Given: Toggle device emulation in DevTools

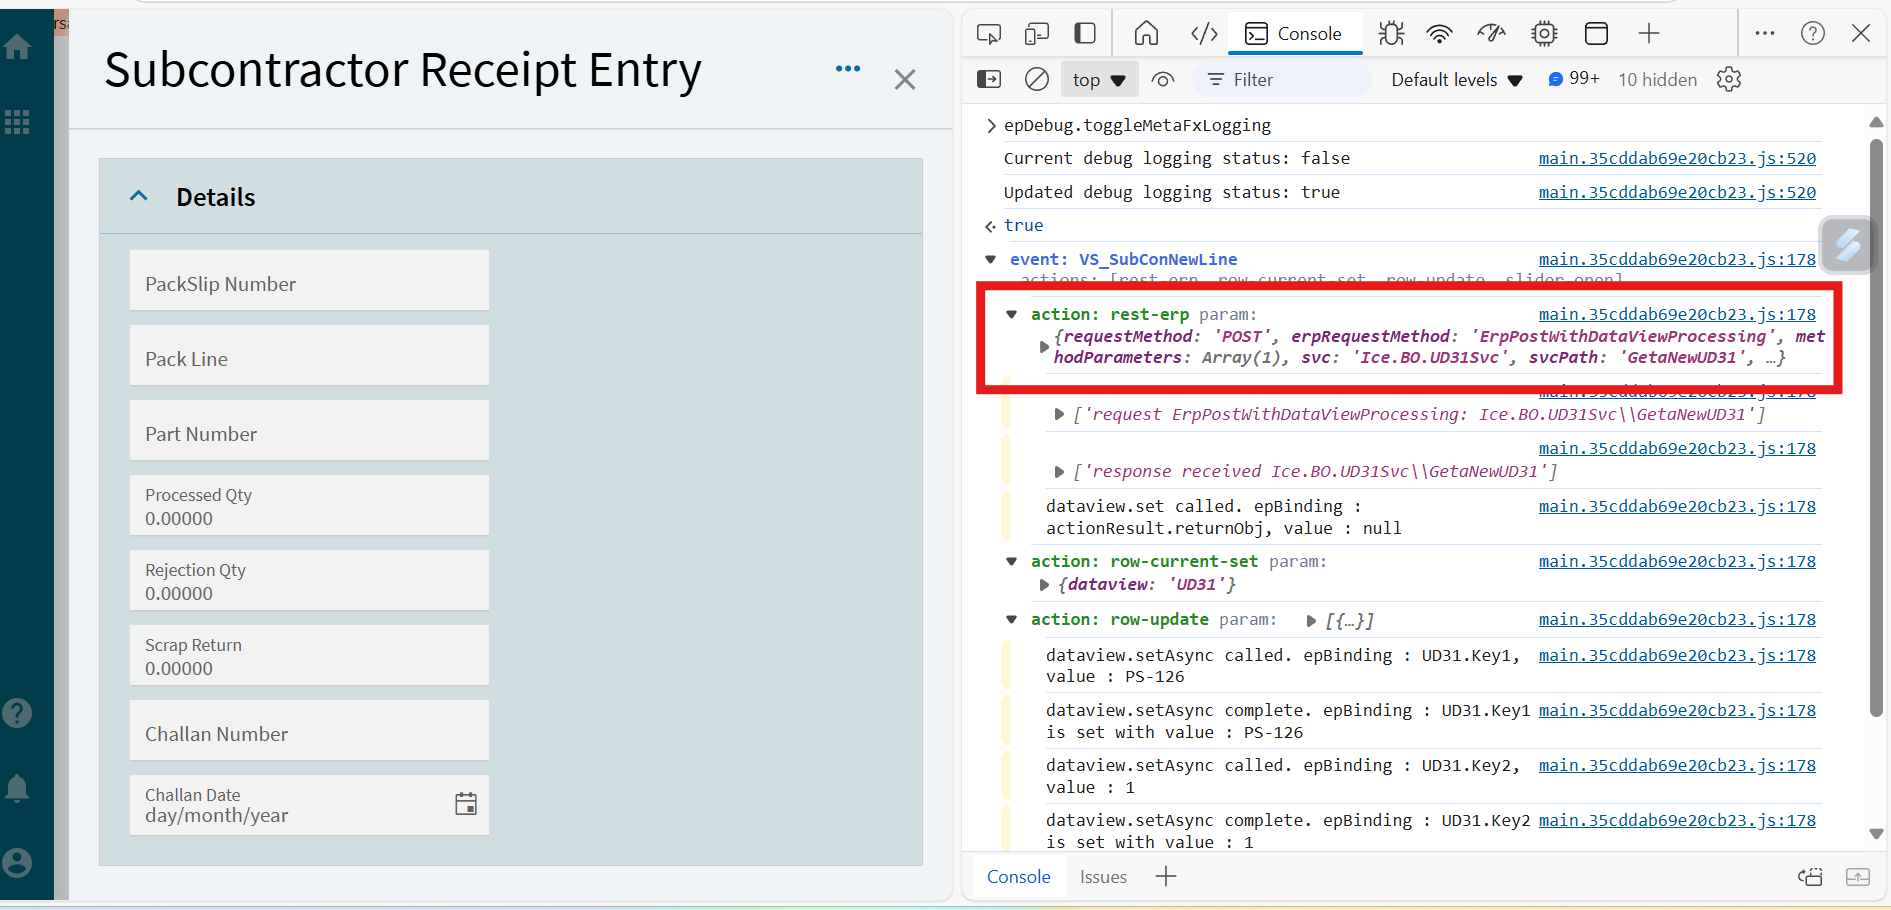Looking at the screenshot, I should pyautogui.click(x=1037, y=34).
